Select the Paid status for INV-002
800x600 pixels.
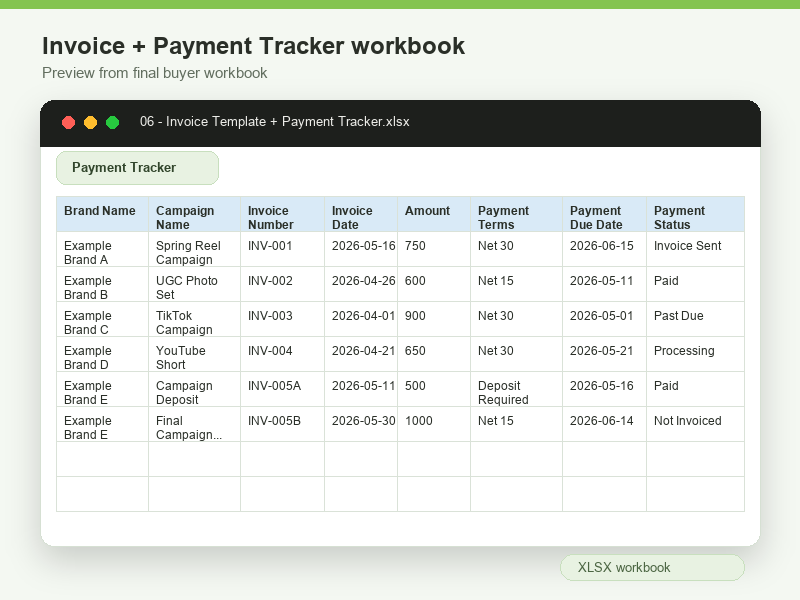(x=695, y=284)
